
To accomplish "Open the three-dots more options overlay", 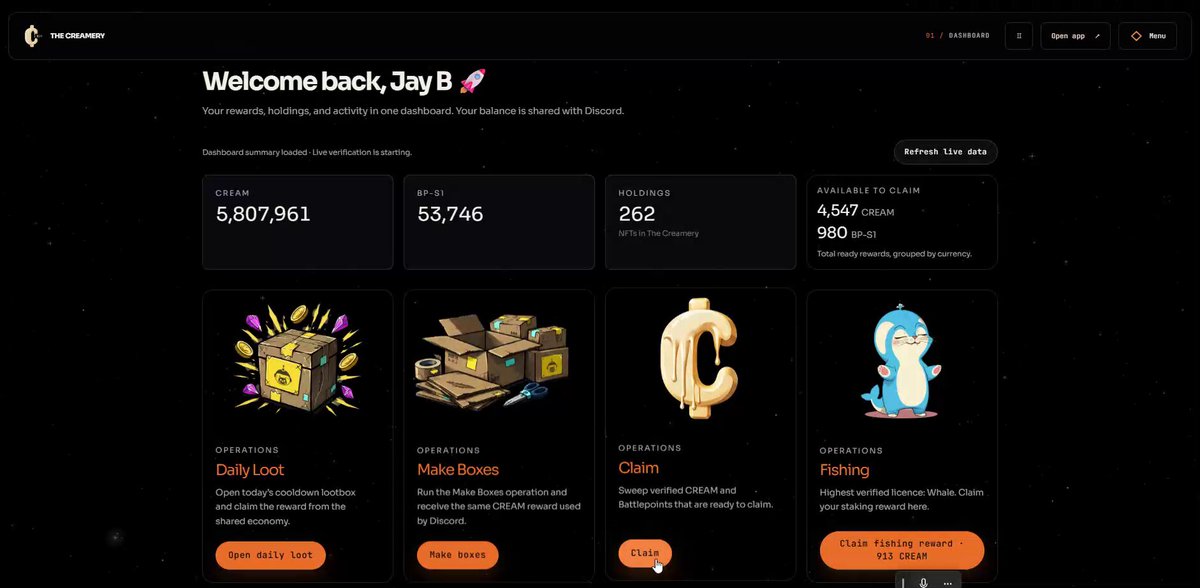I will click(948, 583).
